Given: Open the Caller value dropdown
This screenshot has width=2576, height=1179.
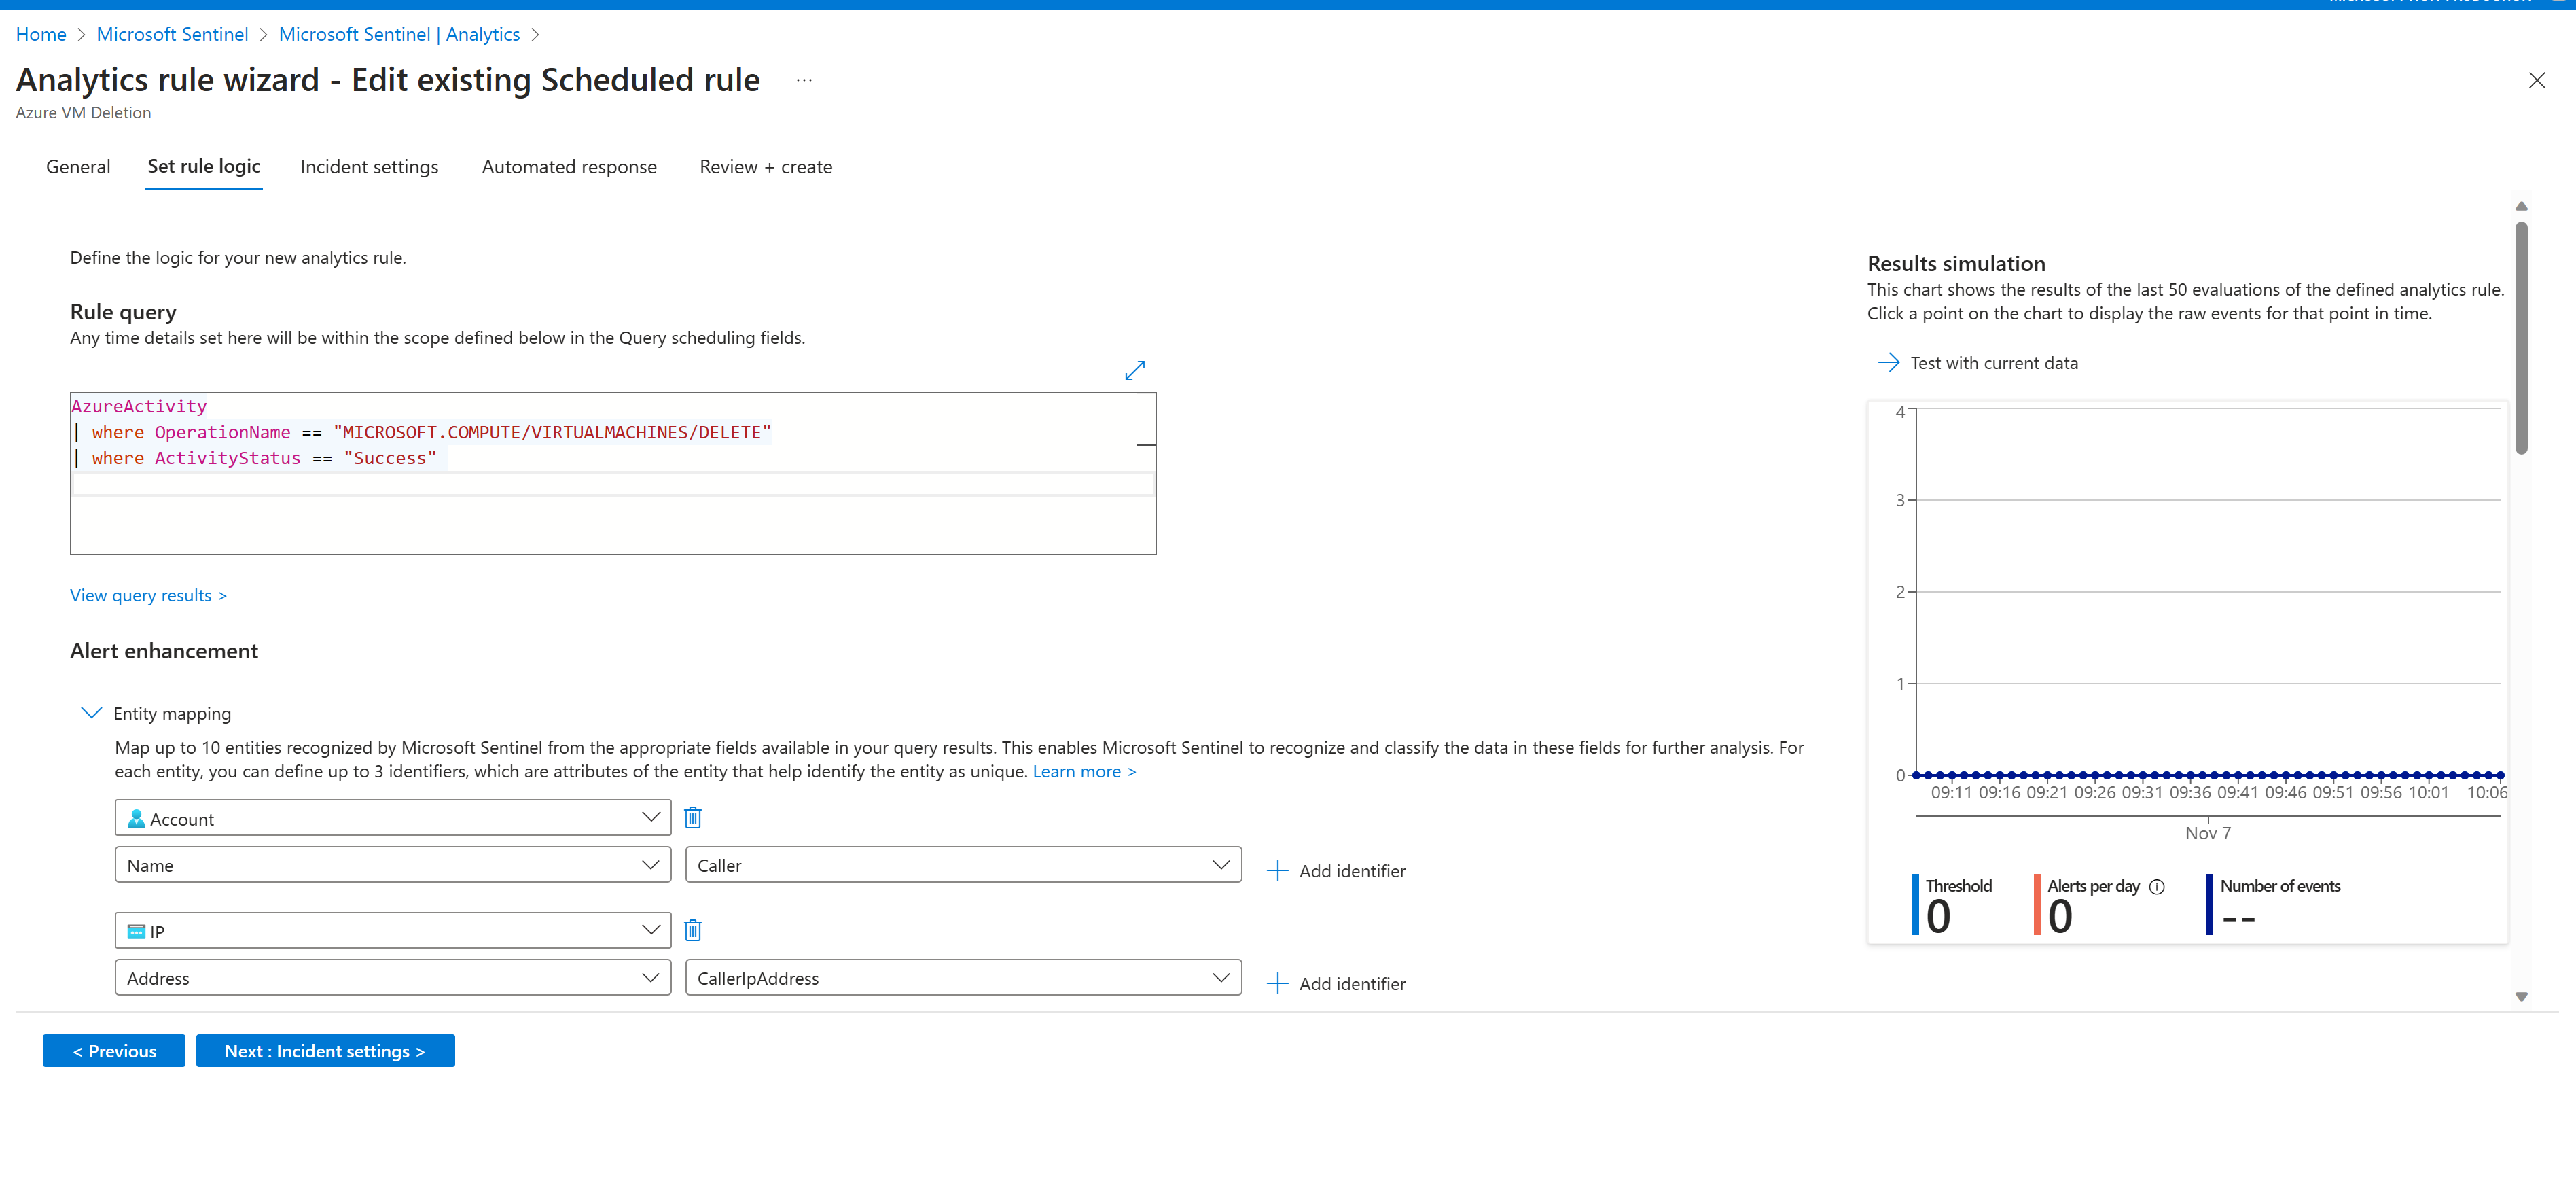Looking at the screenshot, I should pyautogui.click(x=963, y=865).
